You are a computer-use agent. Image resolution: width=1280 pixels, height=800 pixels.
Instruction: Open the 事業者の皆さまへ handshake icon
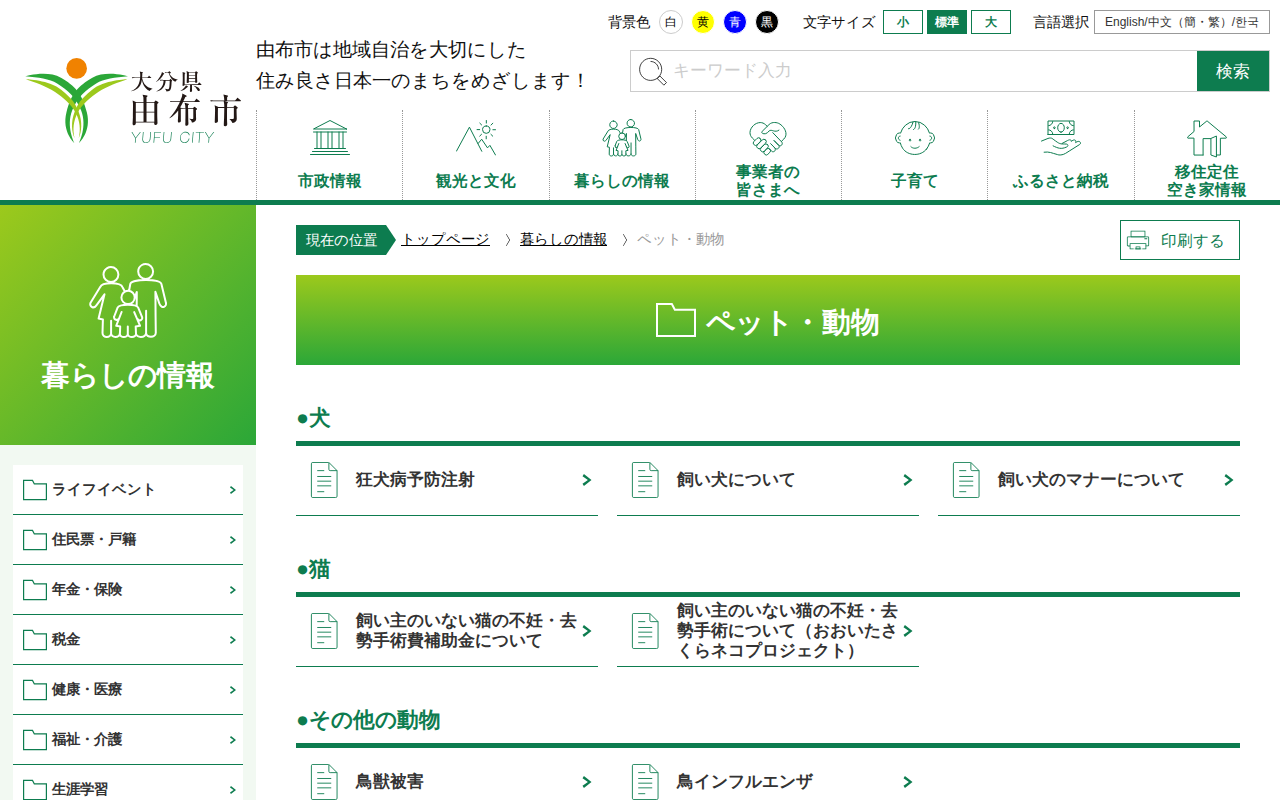[768, 137]
